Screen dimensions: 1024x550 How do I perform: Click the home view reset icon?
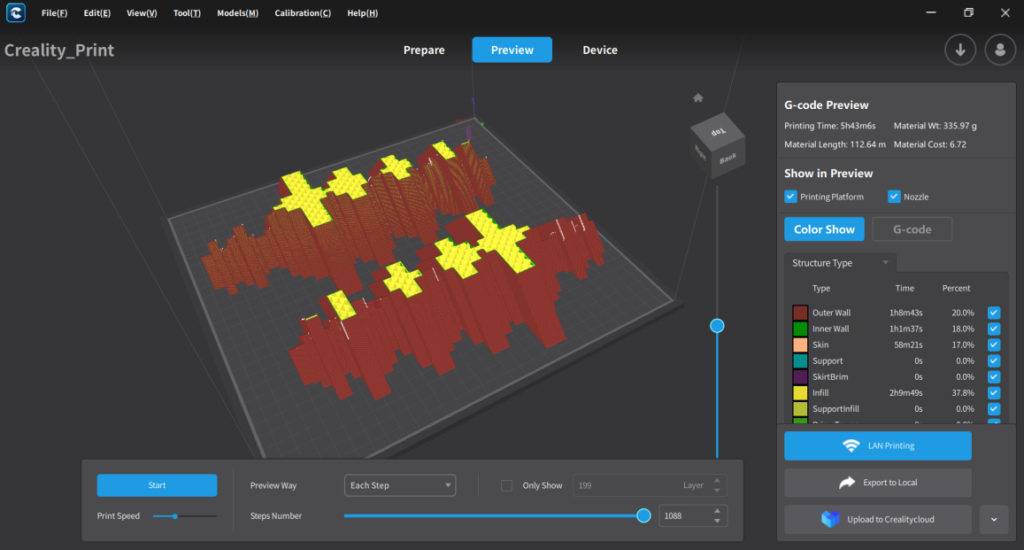[x=698, y=98]
